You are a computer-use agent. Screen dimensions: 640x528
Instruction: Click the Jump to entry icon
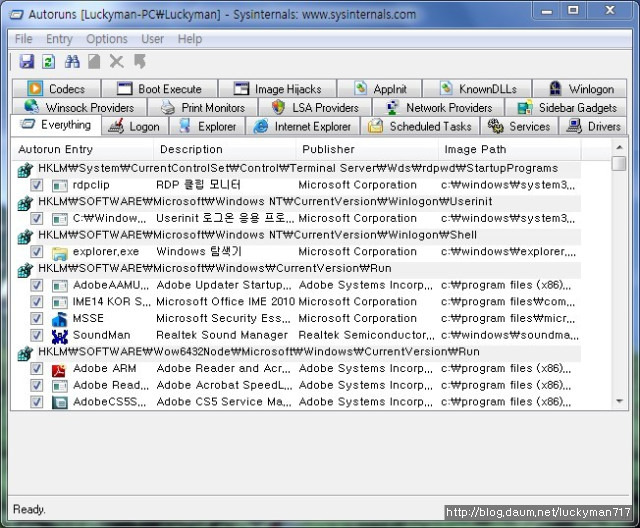(140, 62)
